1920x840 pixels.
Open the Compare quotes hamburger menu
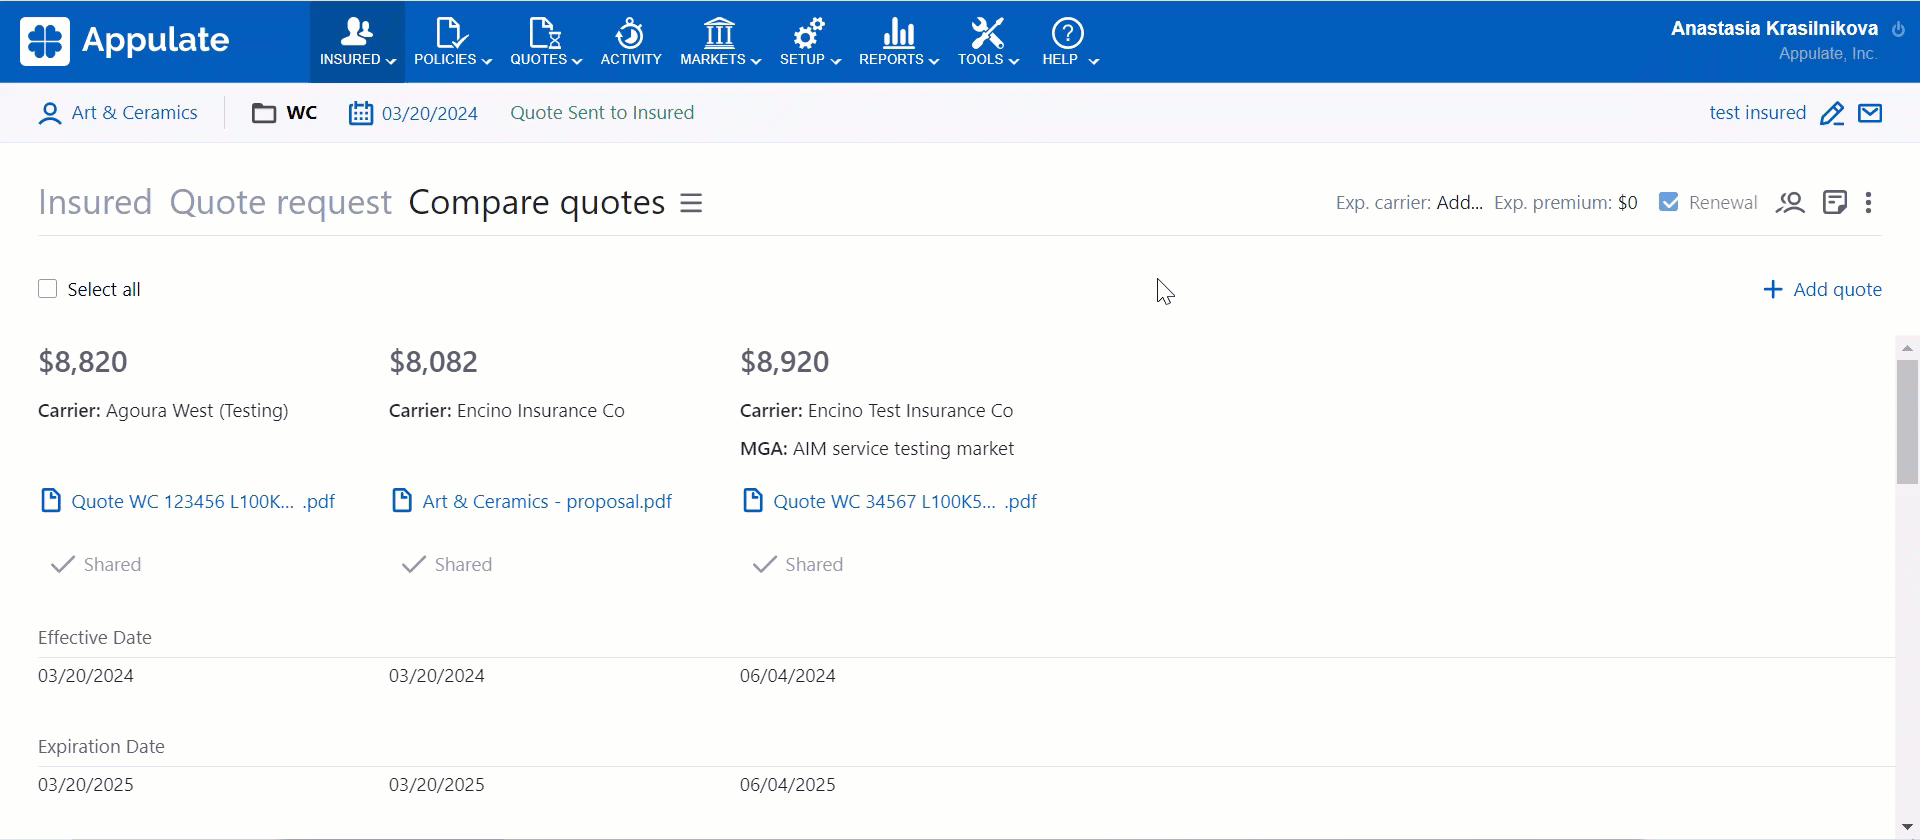[x=691, y=203]
